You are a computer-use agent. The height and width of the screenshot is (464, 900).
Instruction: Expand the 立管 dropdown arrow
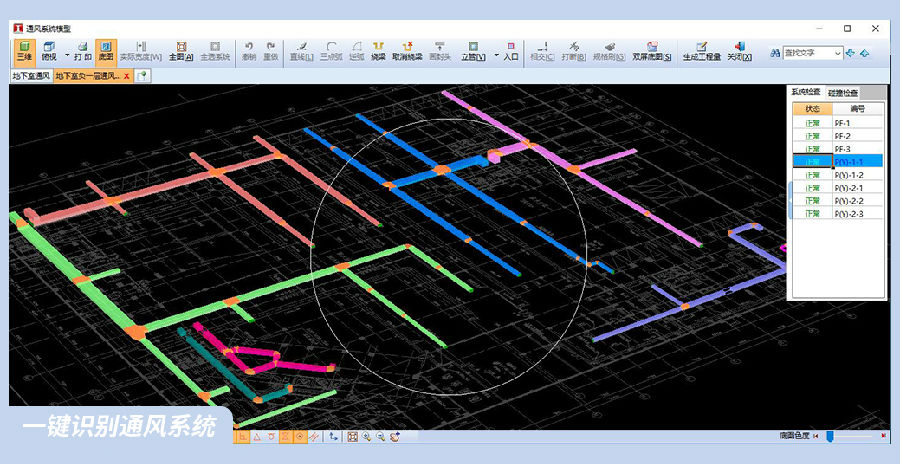tap(496, 56)
